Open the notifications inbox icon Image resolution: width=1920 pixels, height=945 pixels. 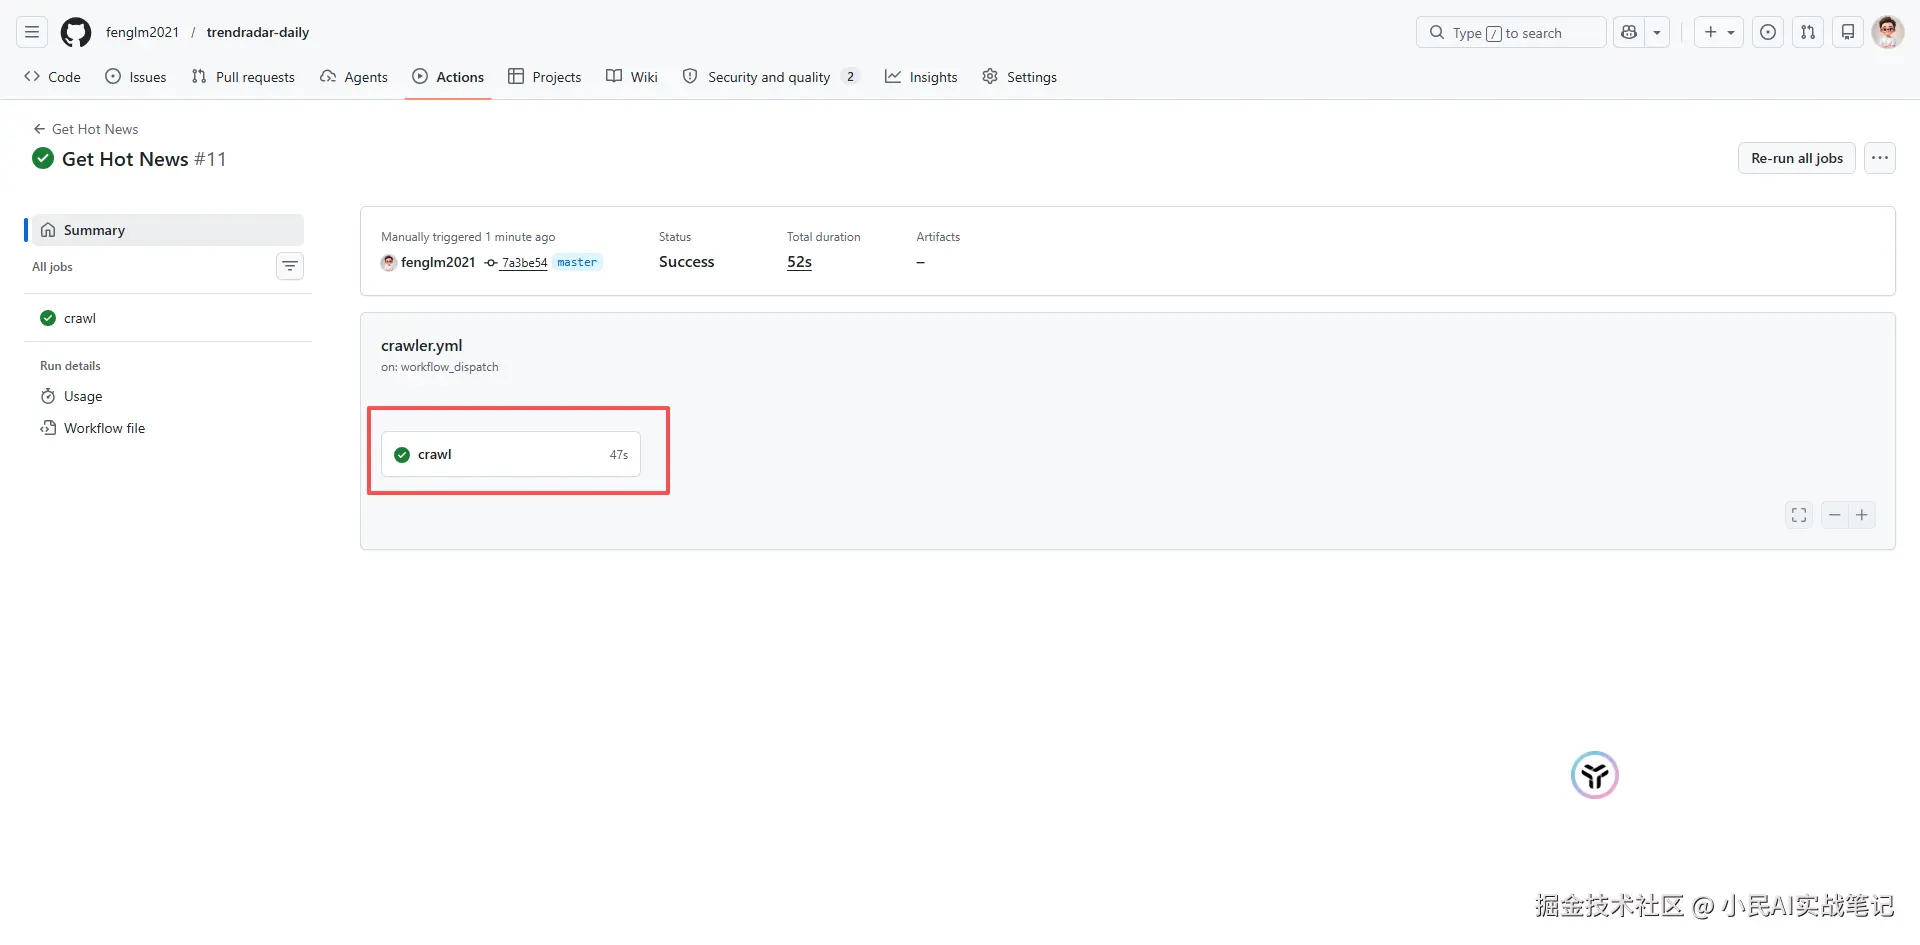tap(1848, 33)
